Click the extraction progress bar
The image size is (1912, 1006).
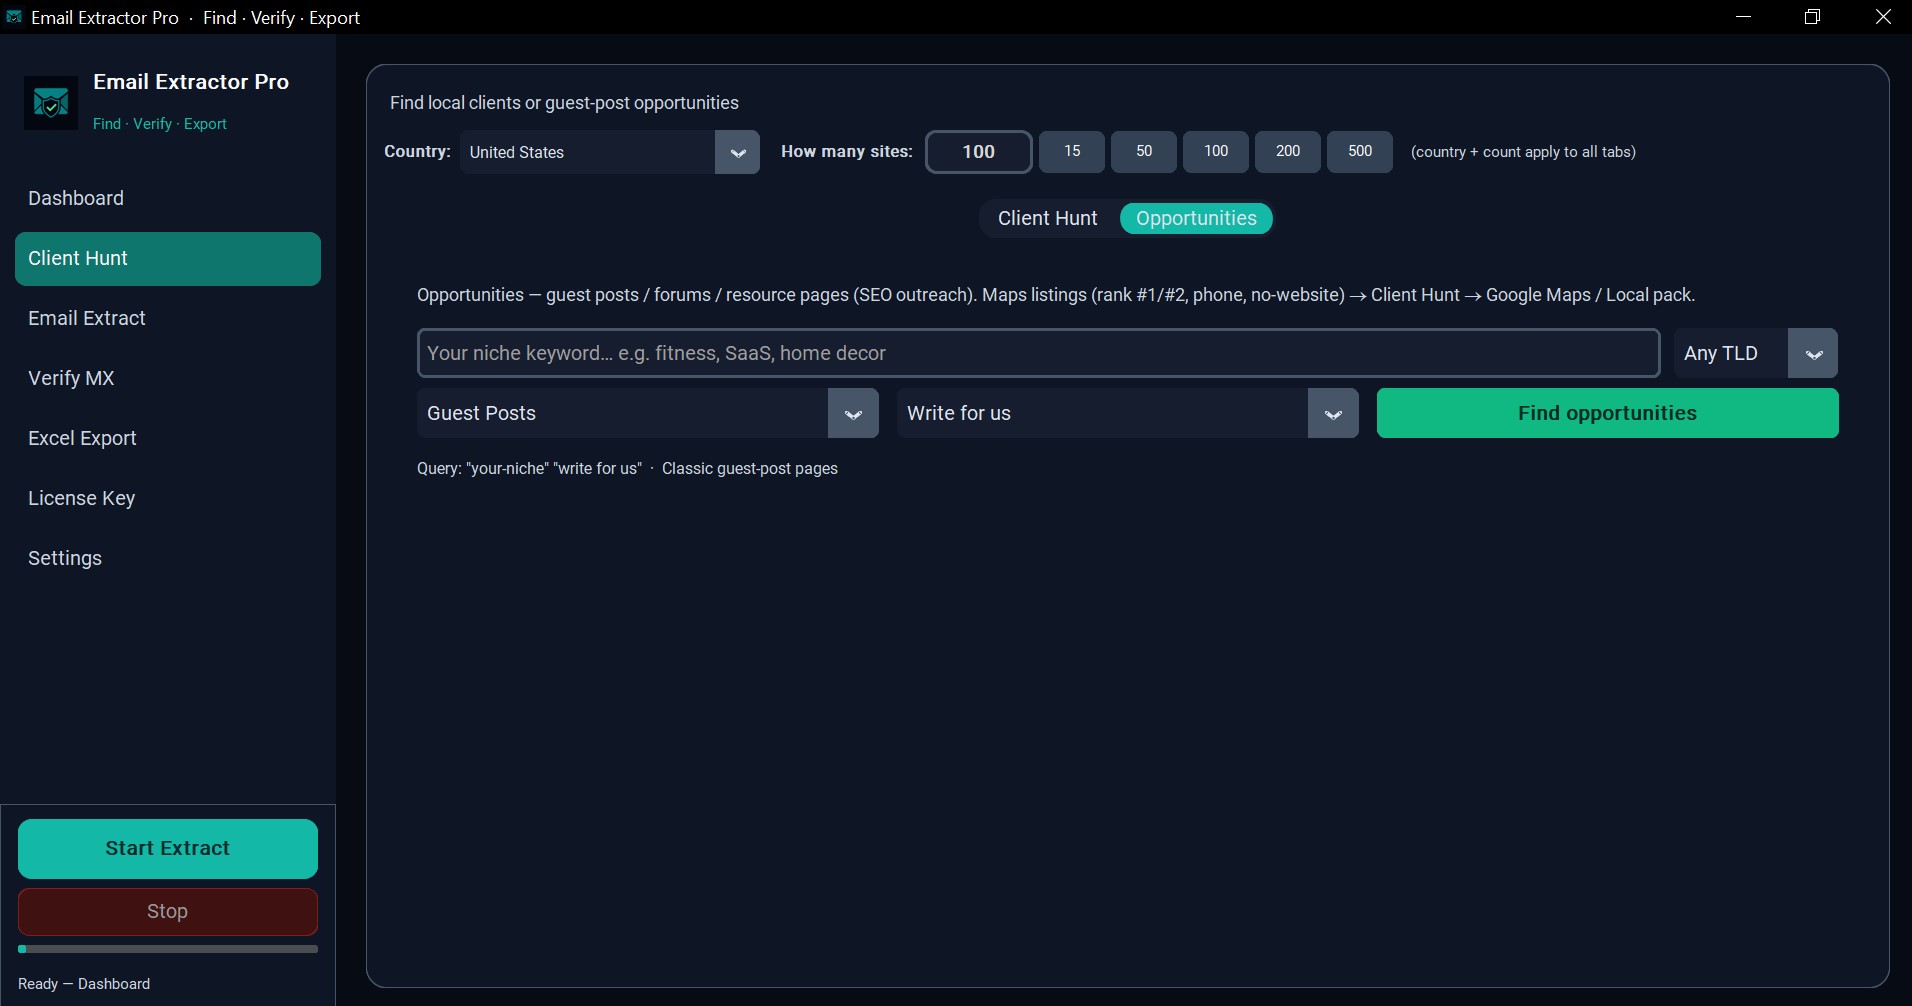point(168,949)
